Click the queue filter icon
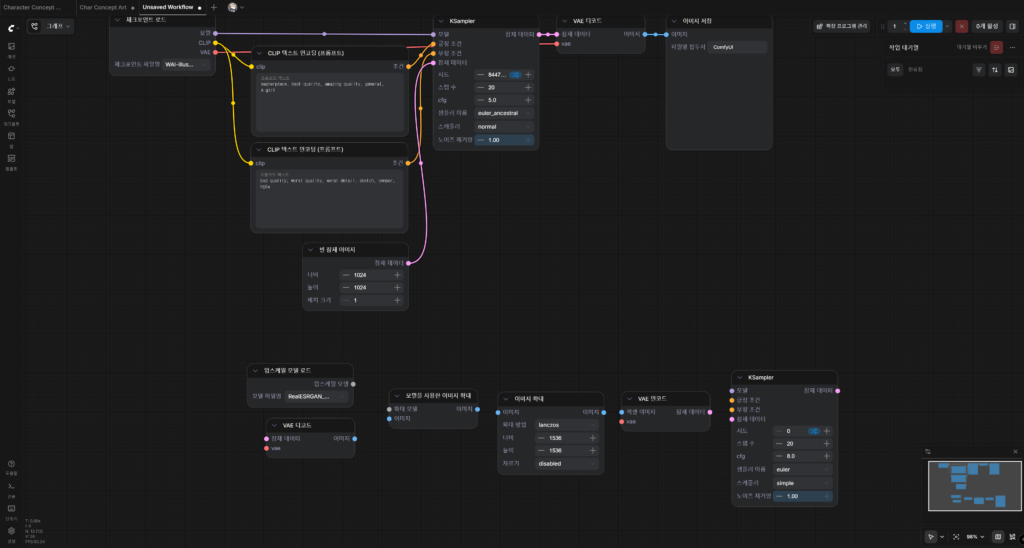 pos(978,70)
